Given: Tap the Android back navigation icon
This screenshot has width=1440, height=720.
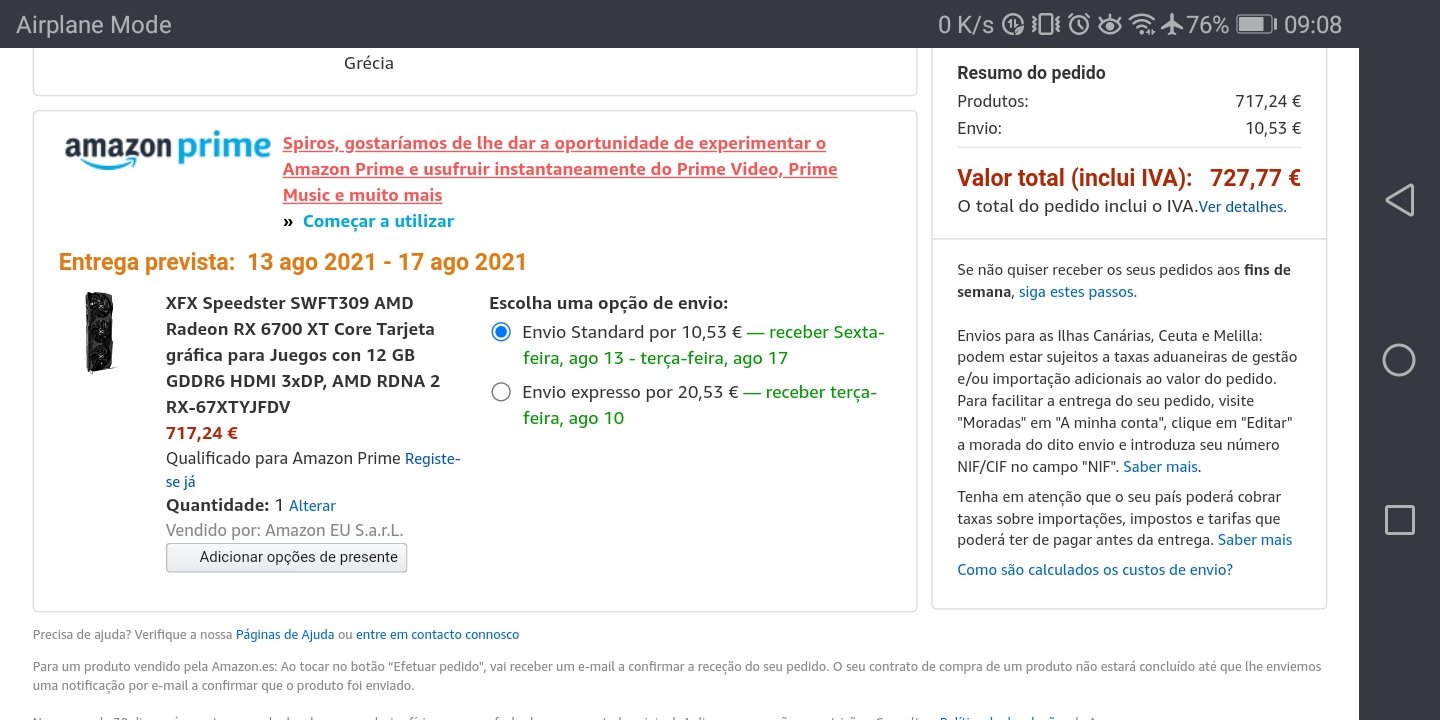Looking at the screenshot, I should tap(1399, 200).
